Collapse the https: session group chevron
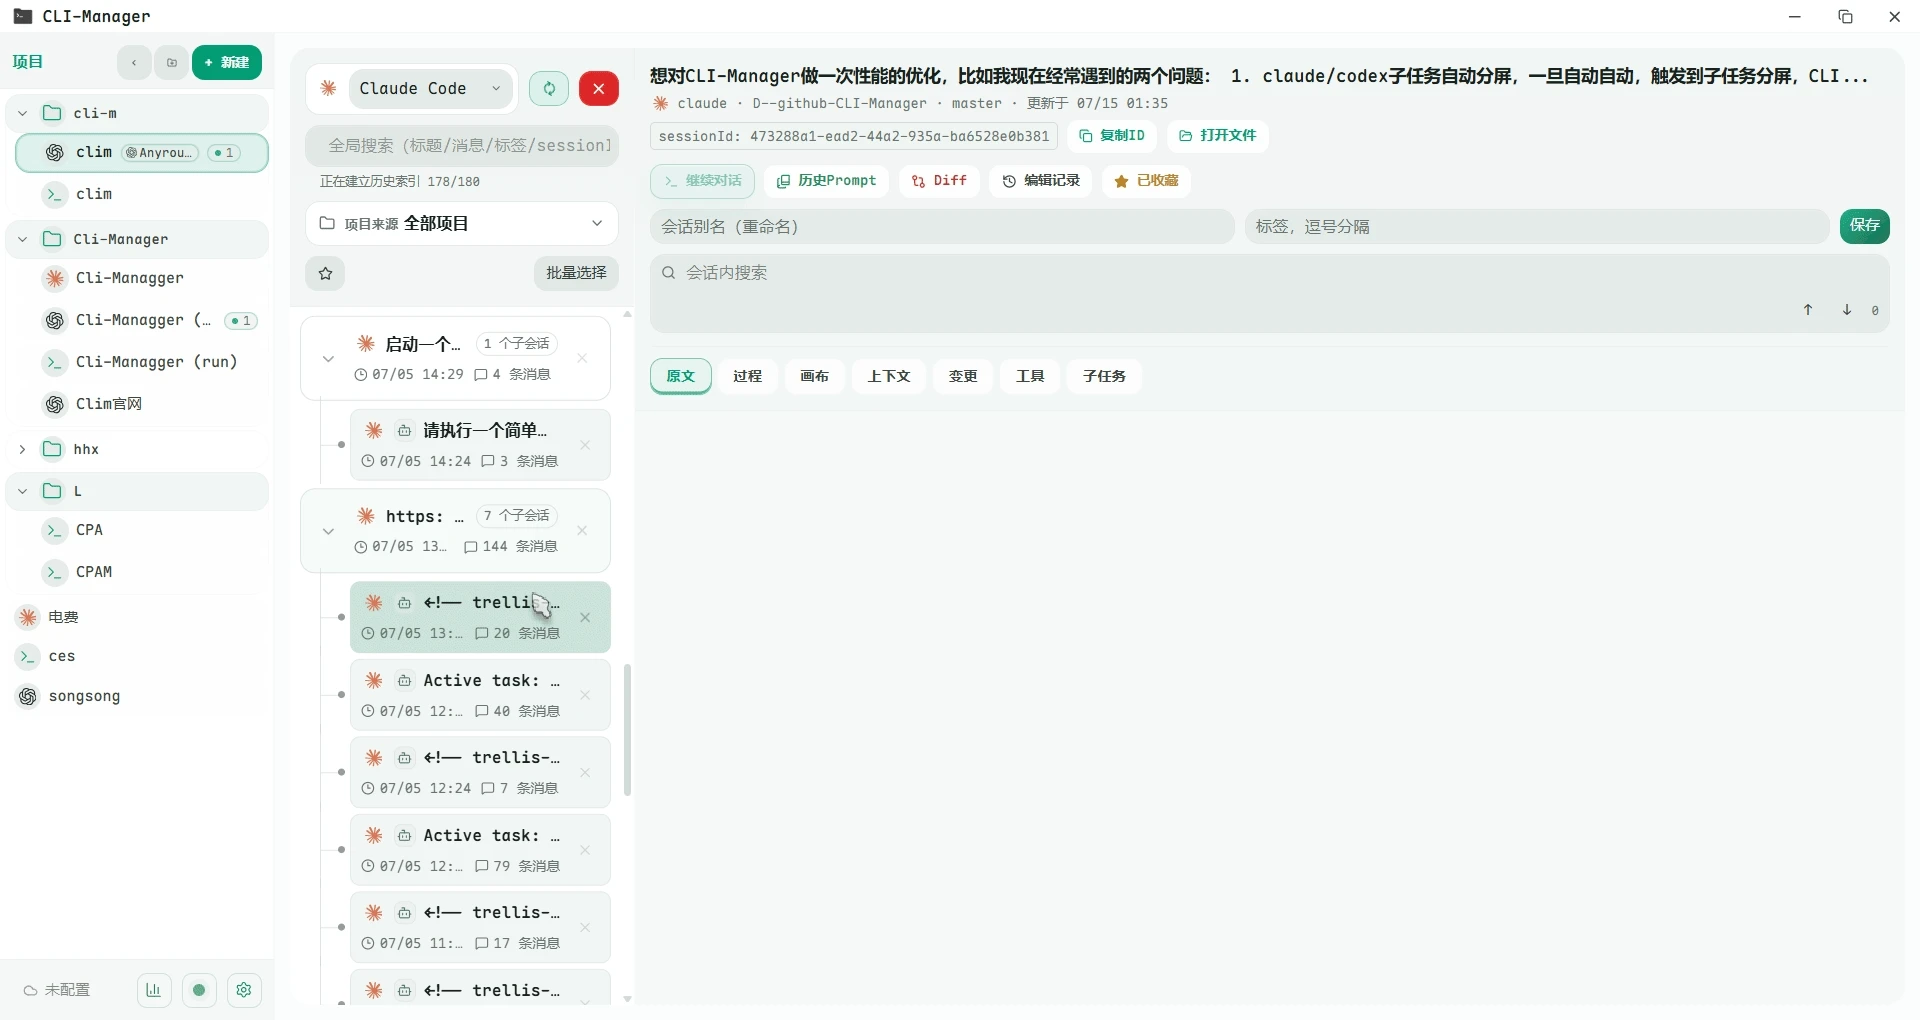The width and height of the screenshot is (1920, 1020). point(328,531)
